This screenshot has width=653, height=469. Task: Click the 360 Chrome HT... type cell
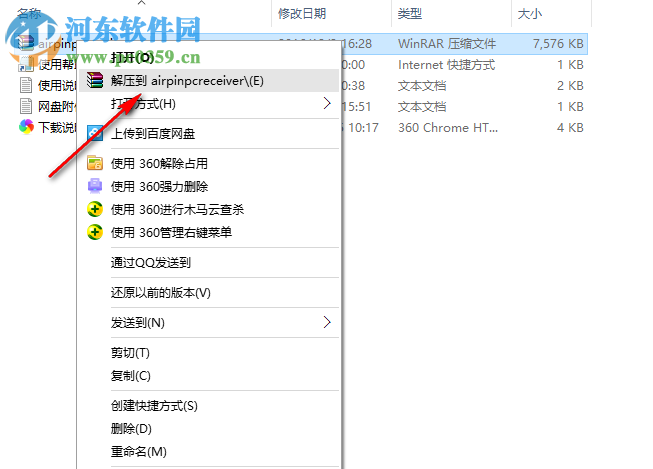point(448,127)
